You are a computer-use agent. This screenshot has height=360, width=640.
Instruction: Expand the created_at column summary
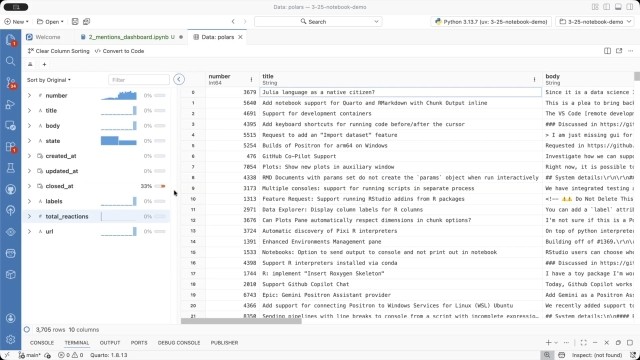click(29, 156)
